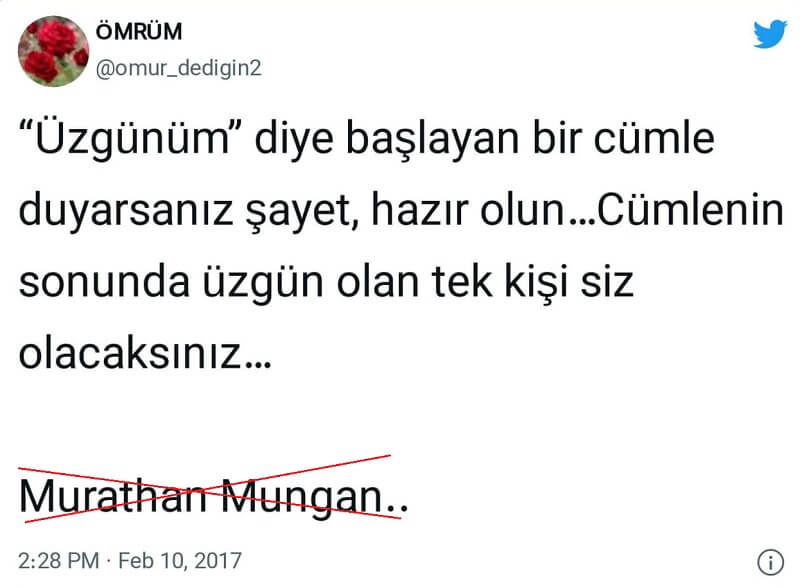
Task: Open the tweet info circle icon
Action: point(770,562)
